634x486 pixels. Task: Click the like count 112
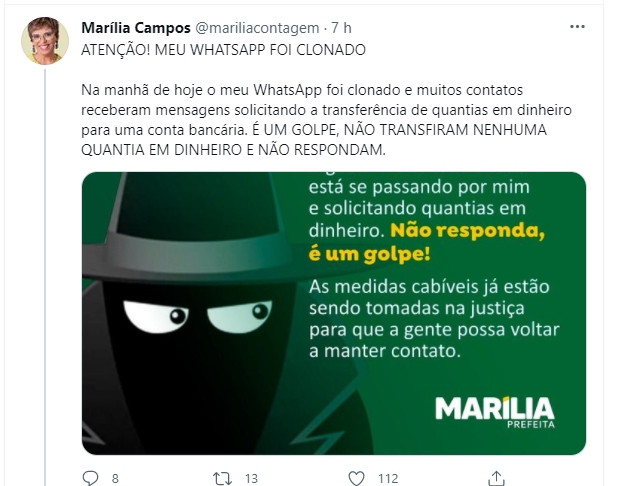pos(388,479)
